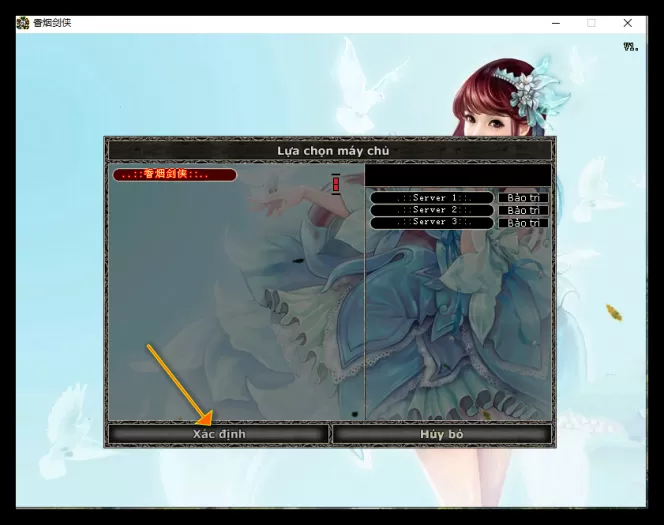The height and width of the screenshot is (525, 664).
Task: Click Bảo trì status next to Server 3
Action: (523, 223)
